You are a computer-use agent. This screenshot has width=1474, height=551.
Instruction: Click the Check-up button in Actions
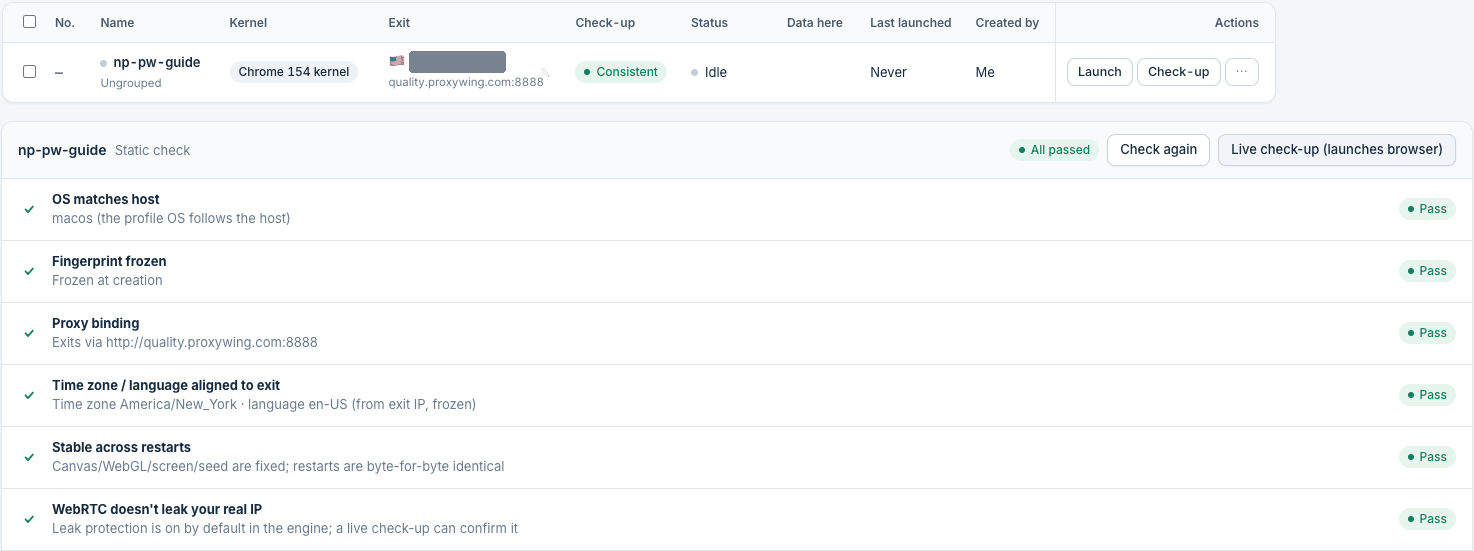[1178, 72]
